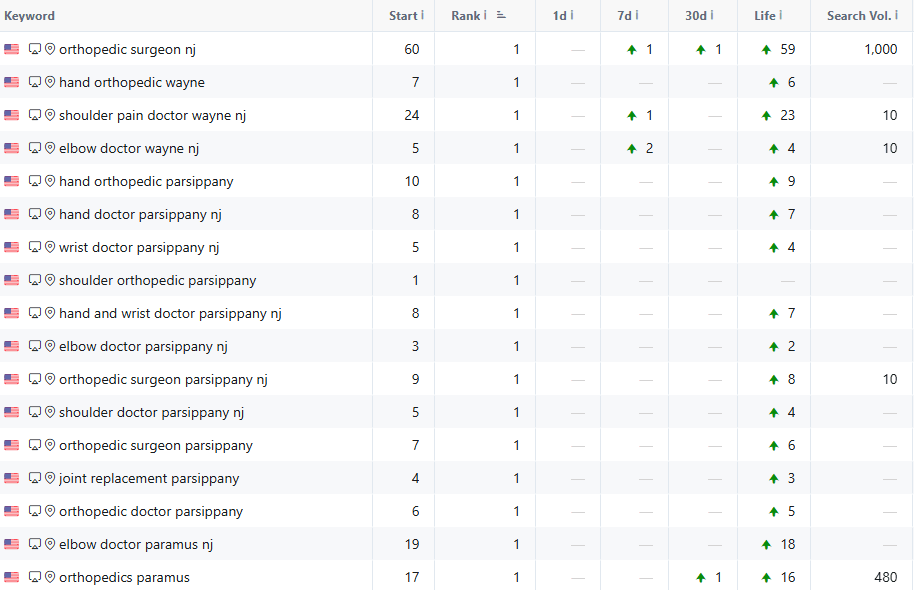Click the info icon on the Life column header

pos(780,16)
